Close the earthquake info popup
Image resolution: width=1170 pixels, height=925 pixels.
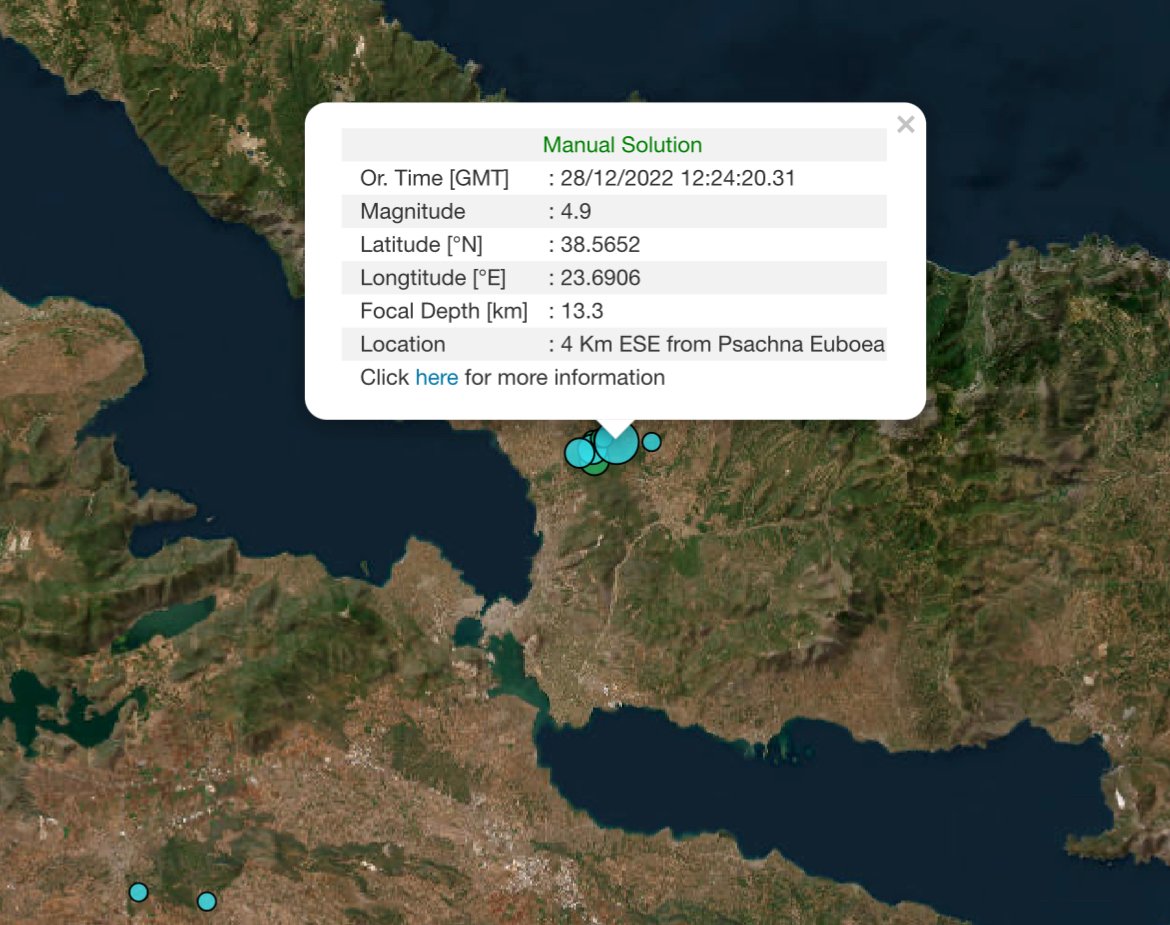click(x=905, y=125)
